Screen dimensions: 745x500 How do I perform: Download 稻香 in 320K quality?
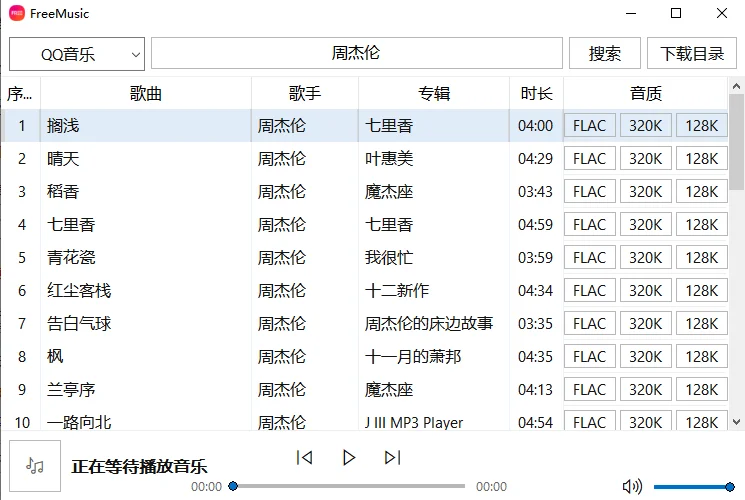tap(646, 192)
